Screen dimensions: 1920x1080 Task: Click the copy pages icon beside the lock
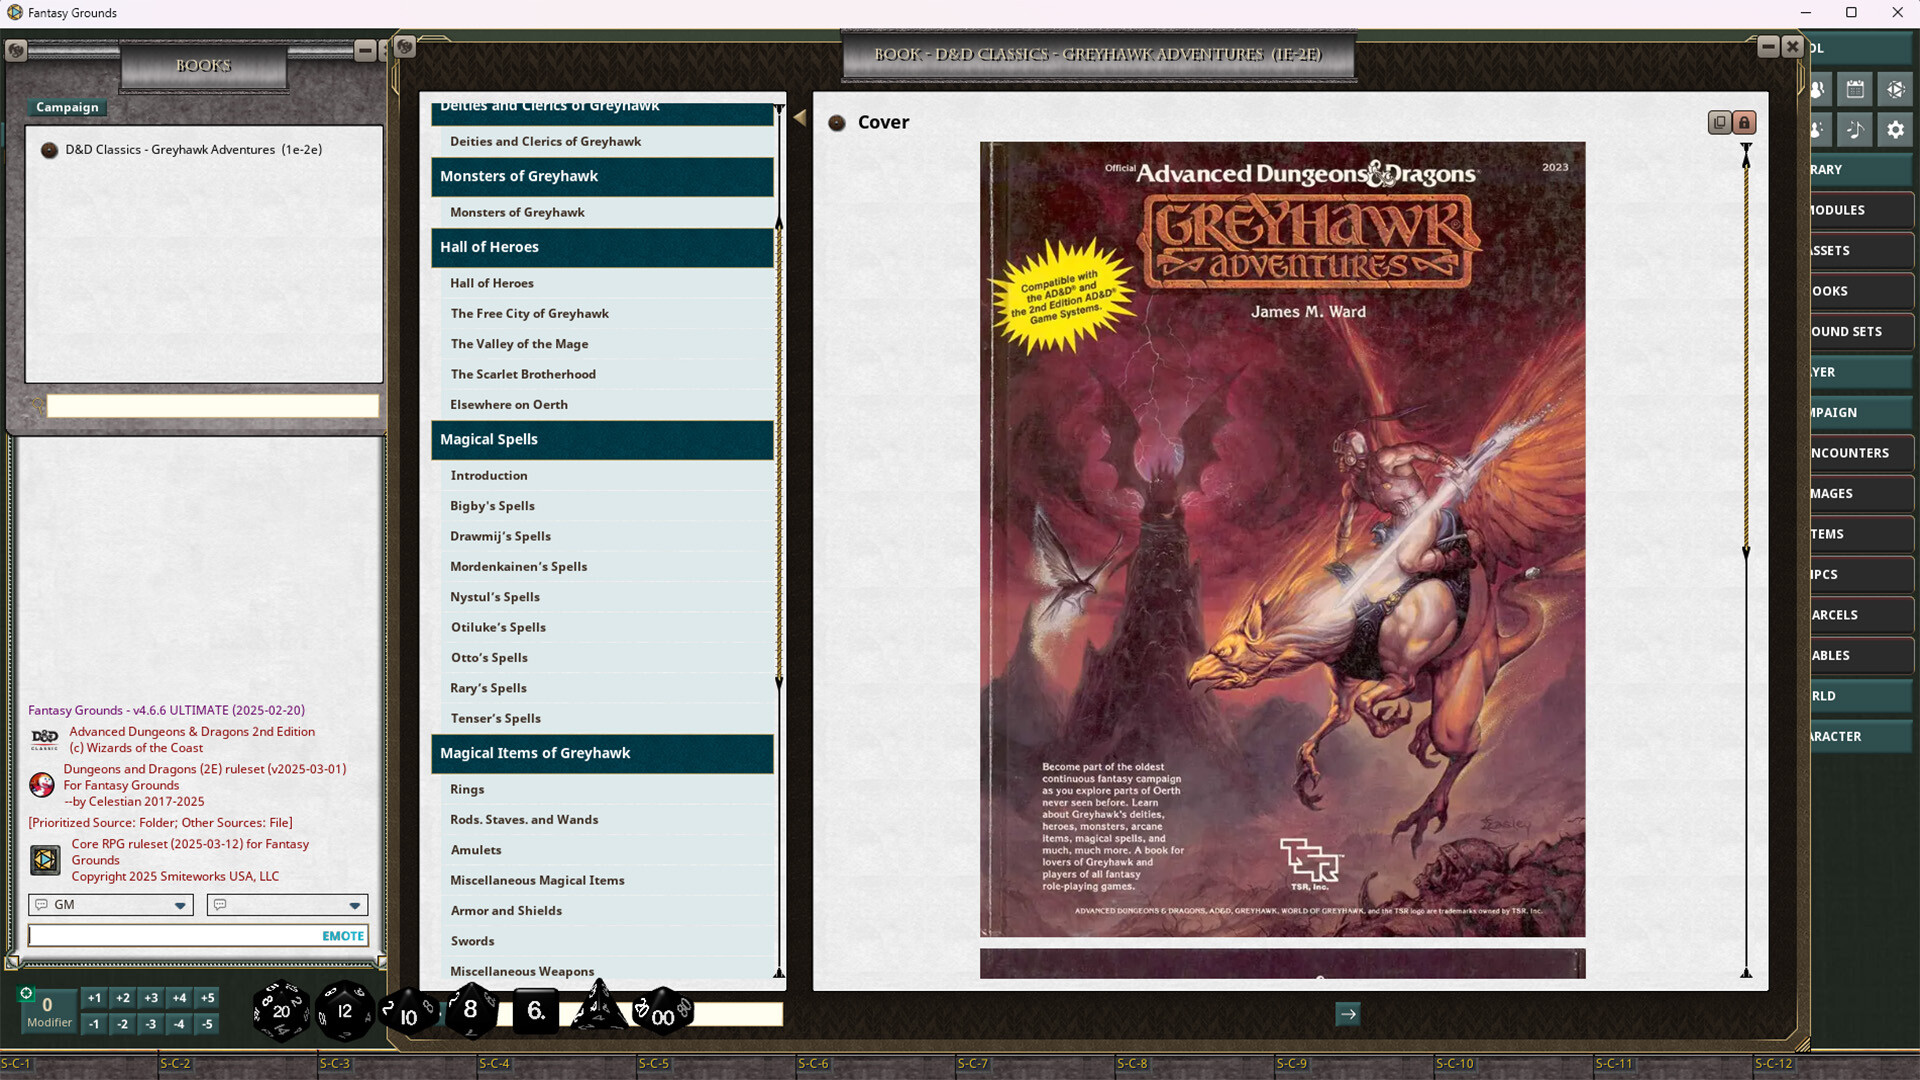(x=1719, y=122)
